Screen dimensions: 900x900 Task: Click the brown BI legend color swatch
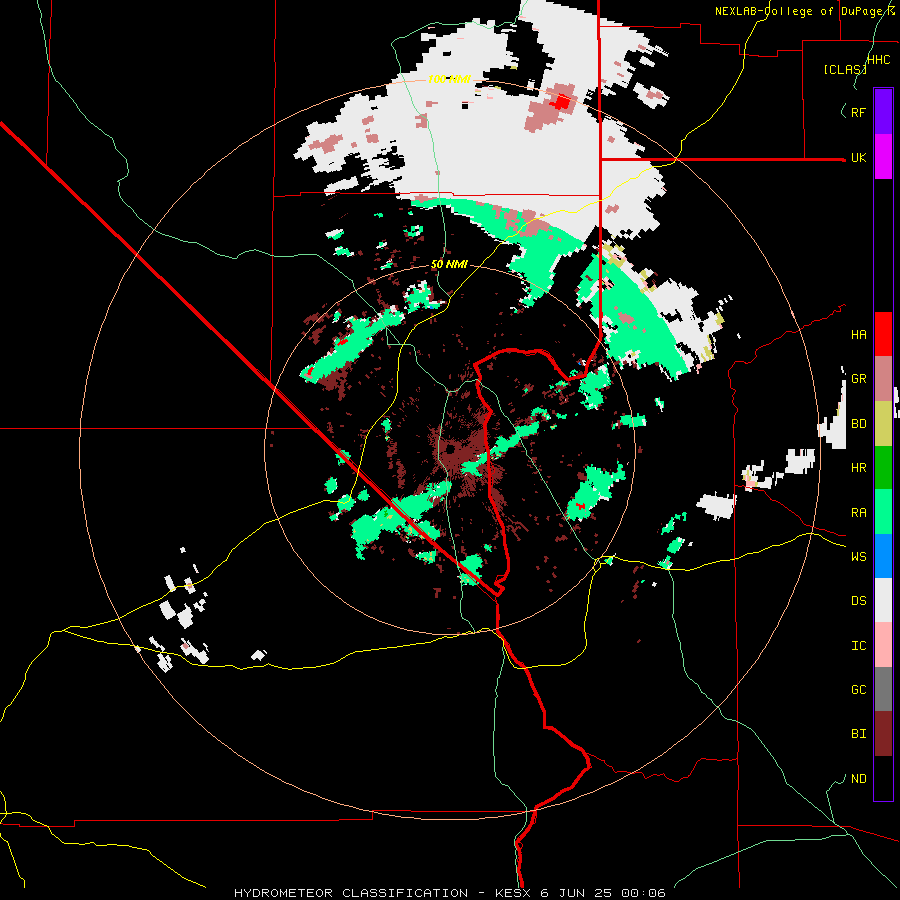(883, 734)
